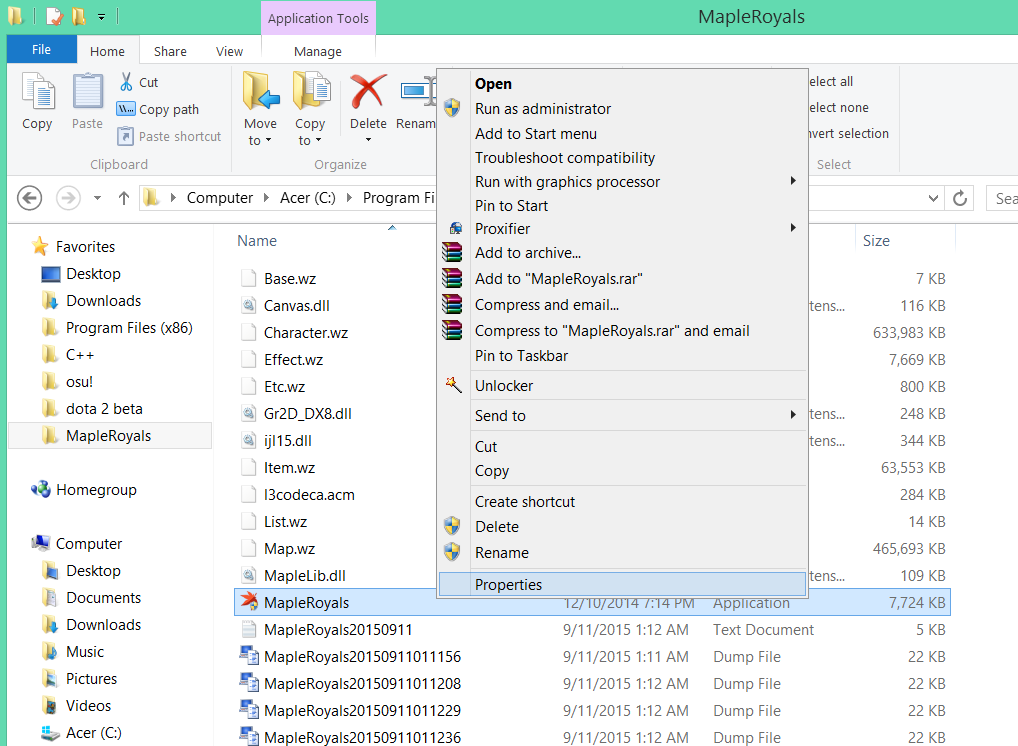Click Program Files breadcrumb segment
This screenshot has height=746, width=1018.
(399, 197)
